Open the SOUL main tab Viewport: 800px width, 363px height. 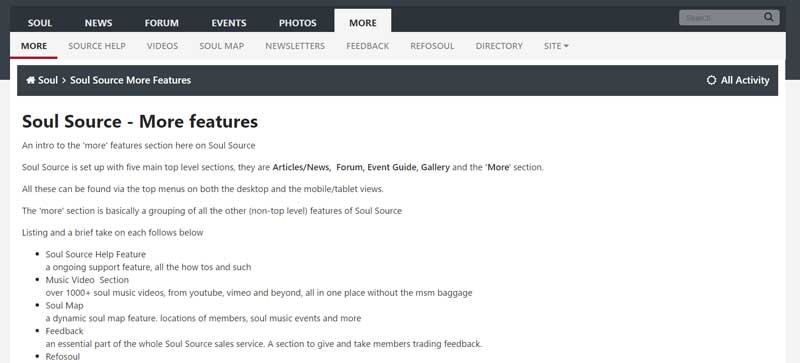(x=40, y=23)
